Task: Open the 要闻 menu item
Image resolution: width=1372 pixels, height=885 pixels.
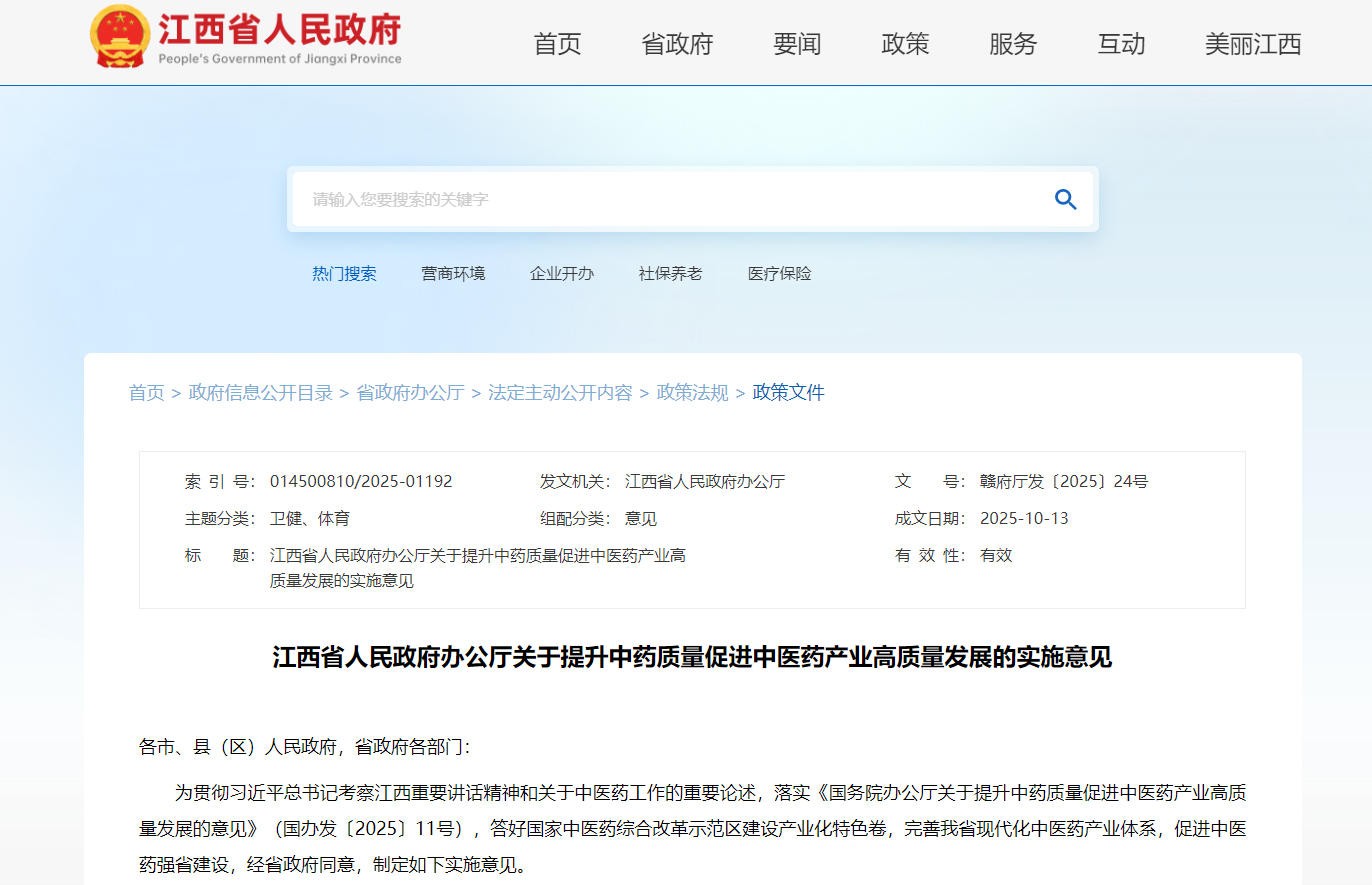Action: (x=796, y=44)
